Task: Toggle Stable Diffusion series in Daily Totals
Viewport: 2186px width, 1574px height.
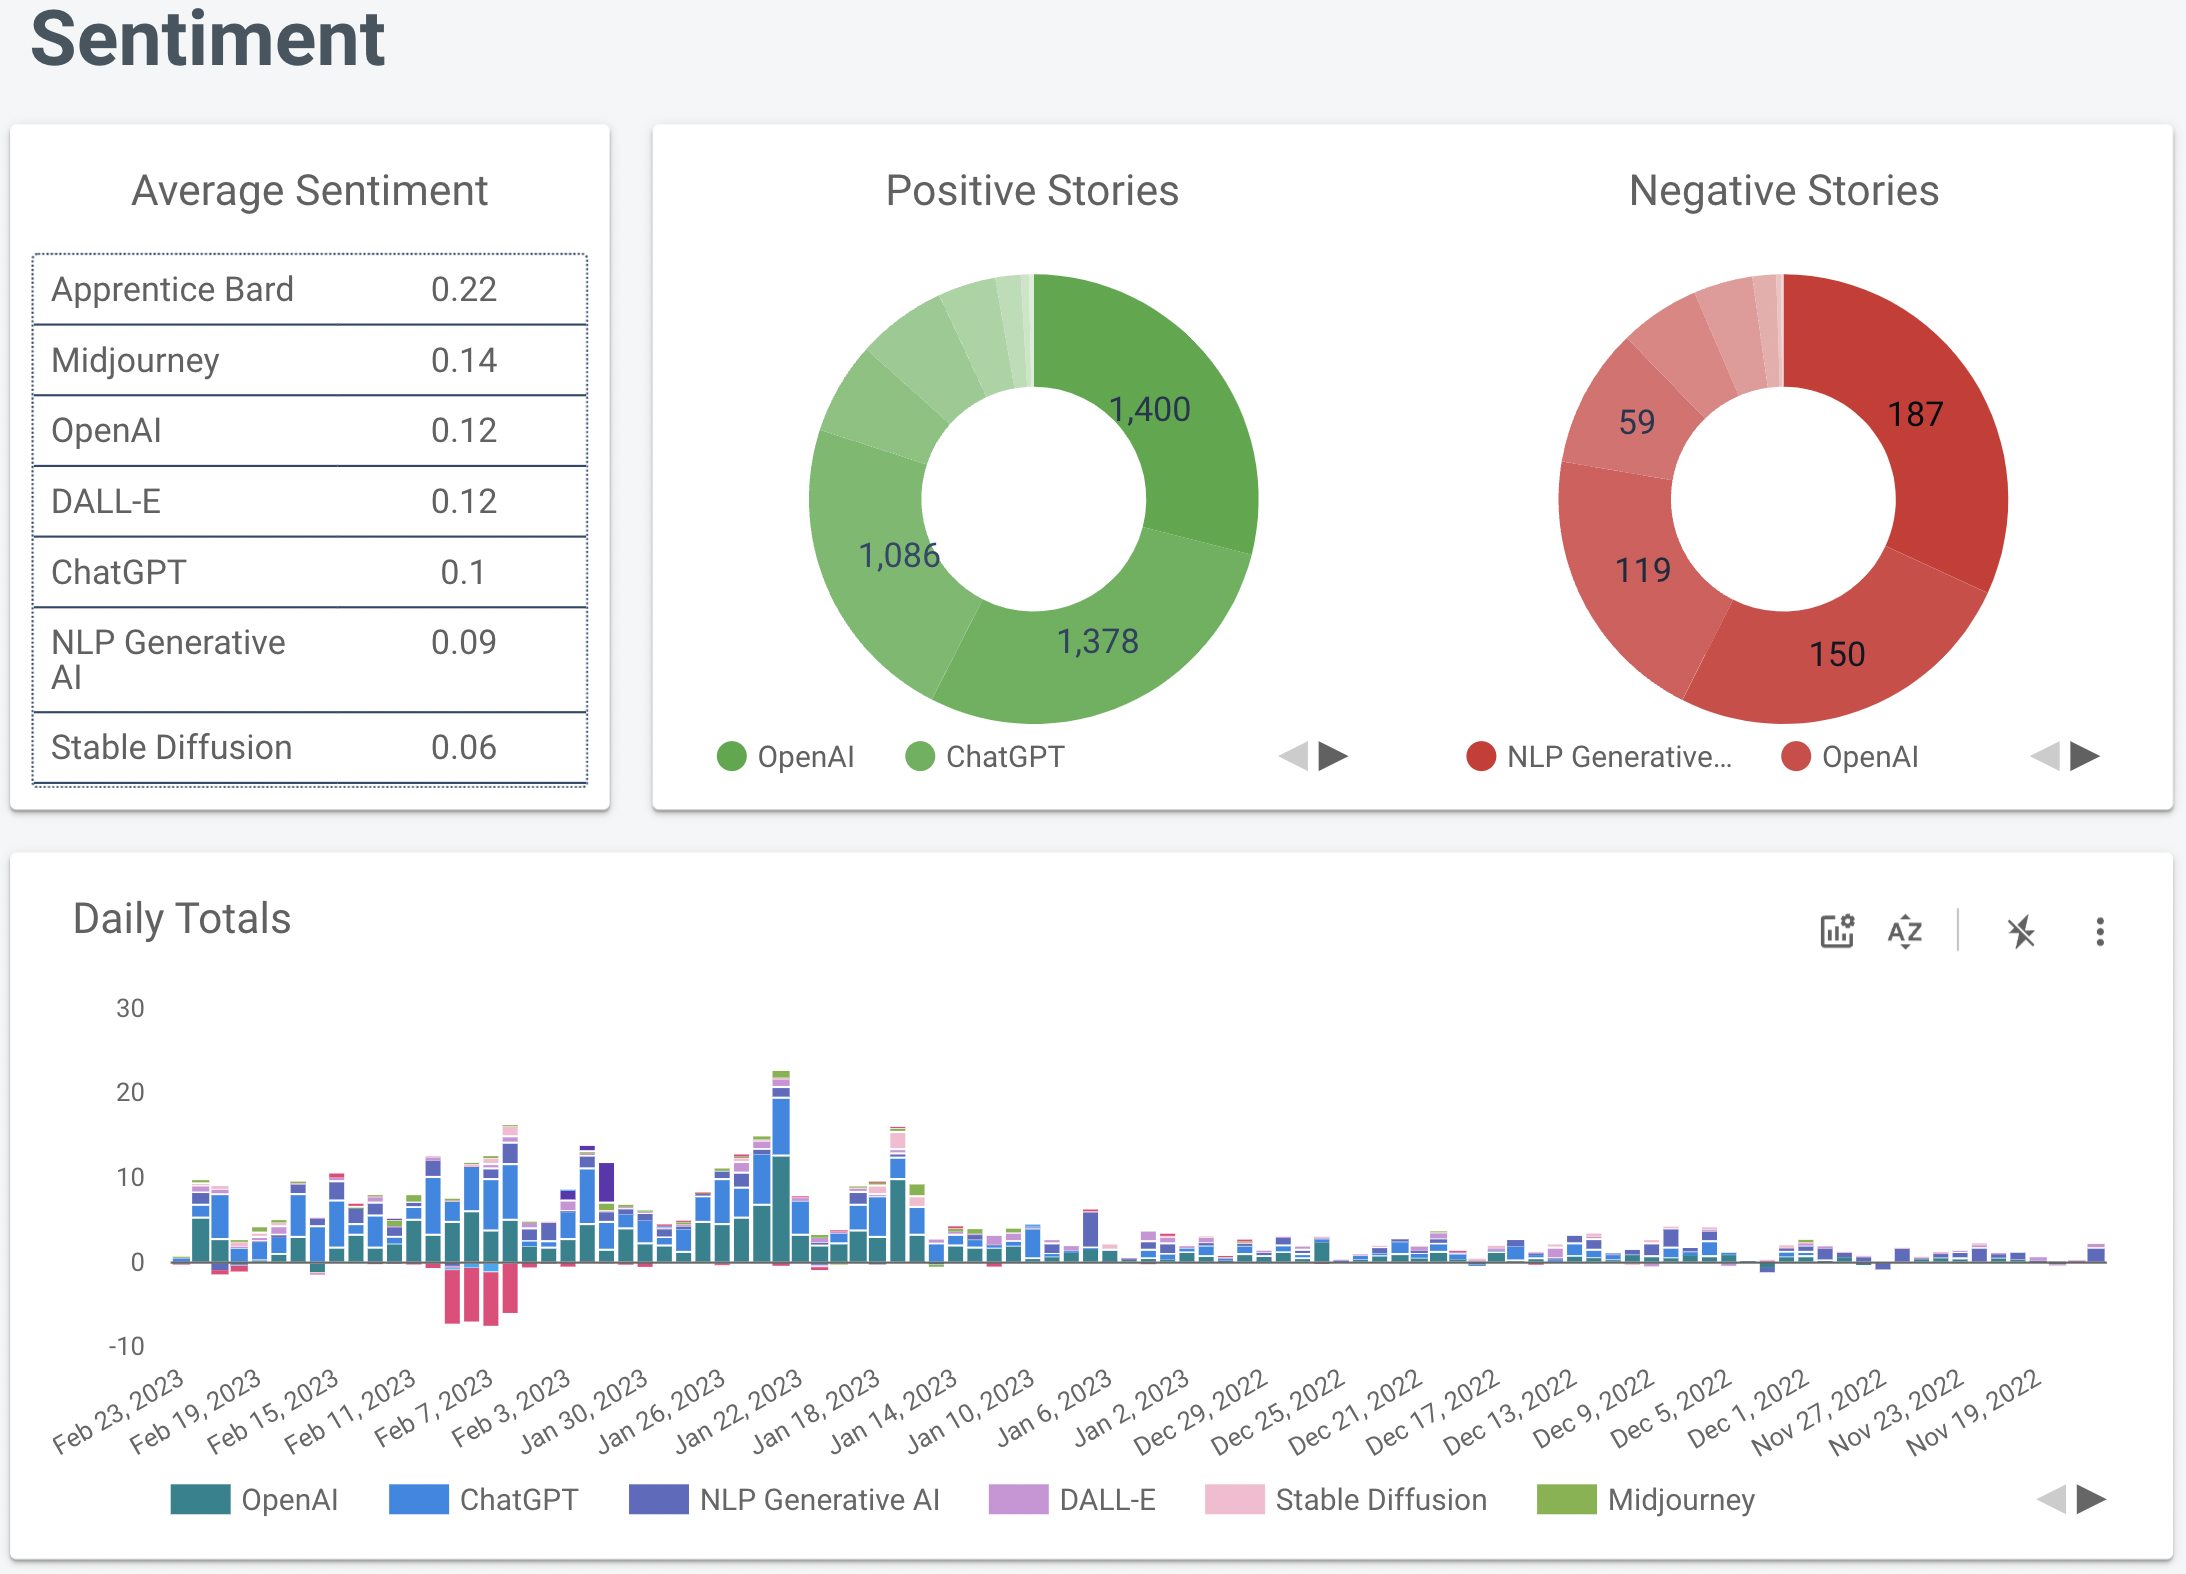Action: point(1346,1500)
